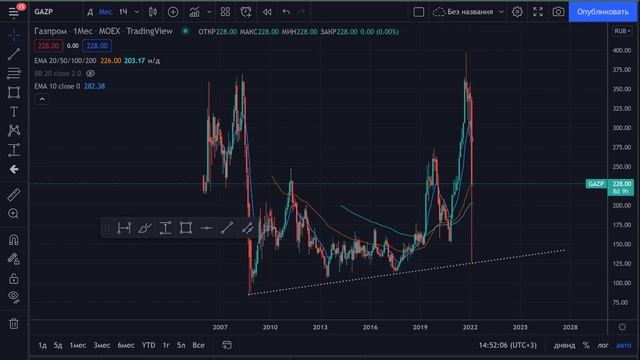Viewport: 640px width, 360px height.
Task: Undo the last chart action
Action: point(286,12)
